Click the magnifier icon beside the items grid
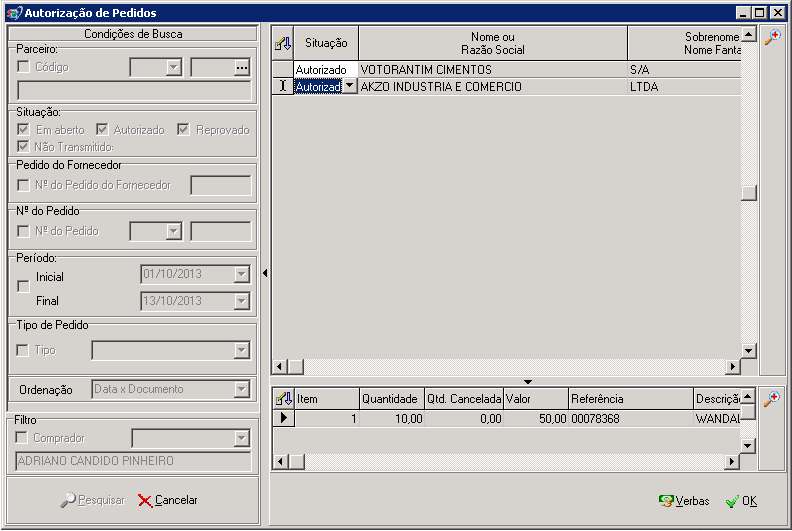Viewport: 792px width, 531px height. [772, 399]
